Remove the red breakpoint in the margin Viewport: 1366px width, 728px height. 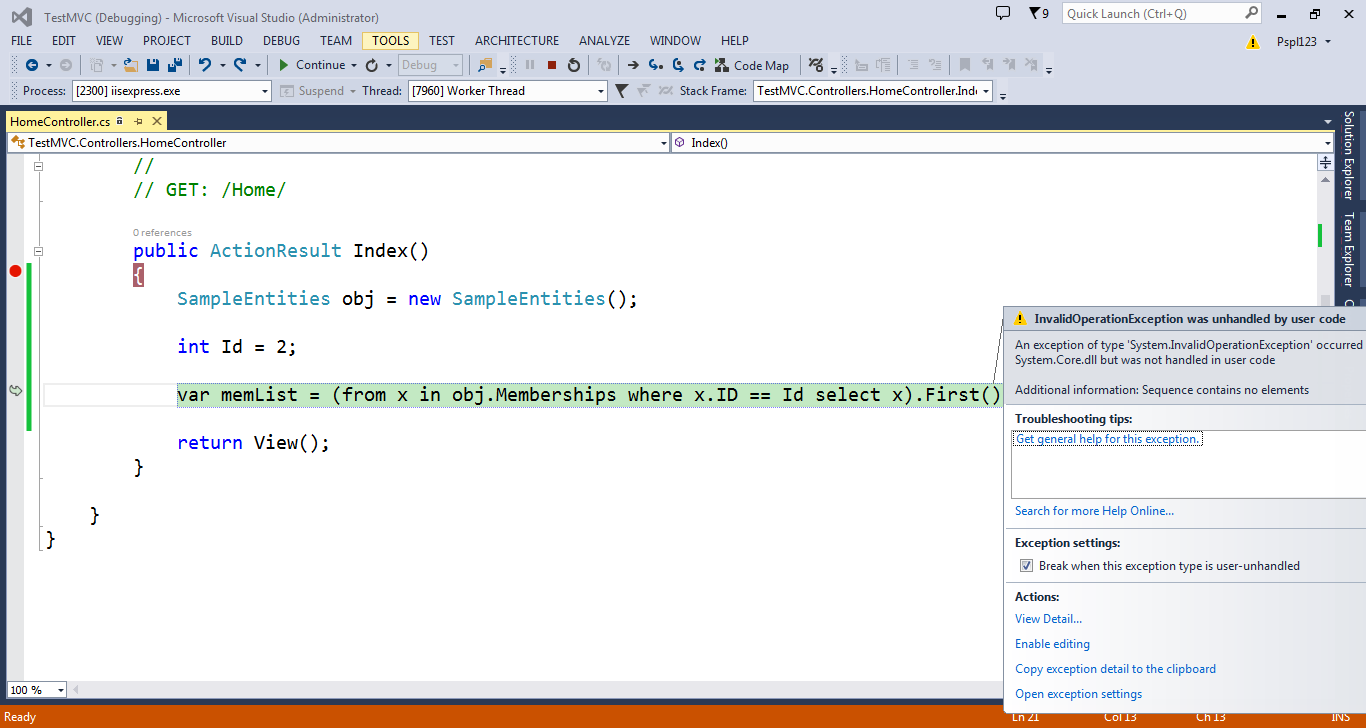14,270
